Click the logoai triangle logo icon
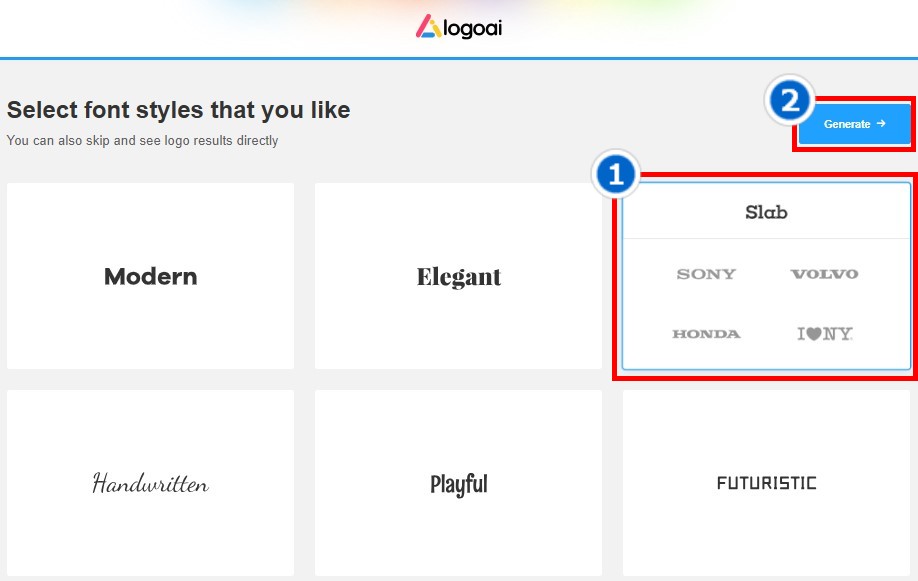The image size is (918, 581). point(429,26)
